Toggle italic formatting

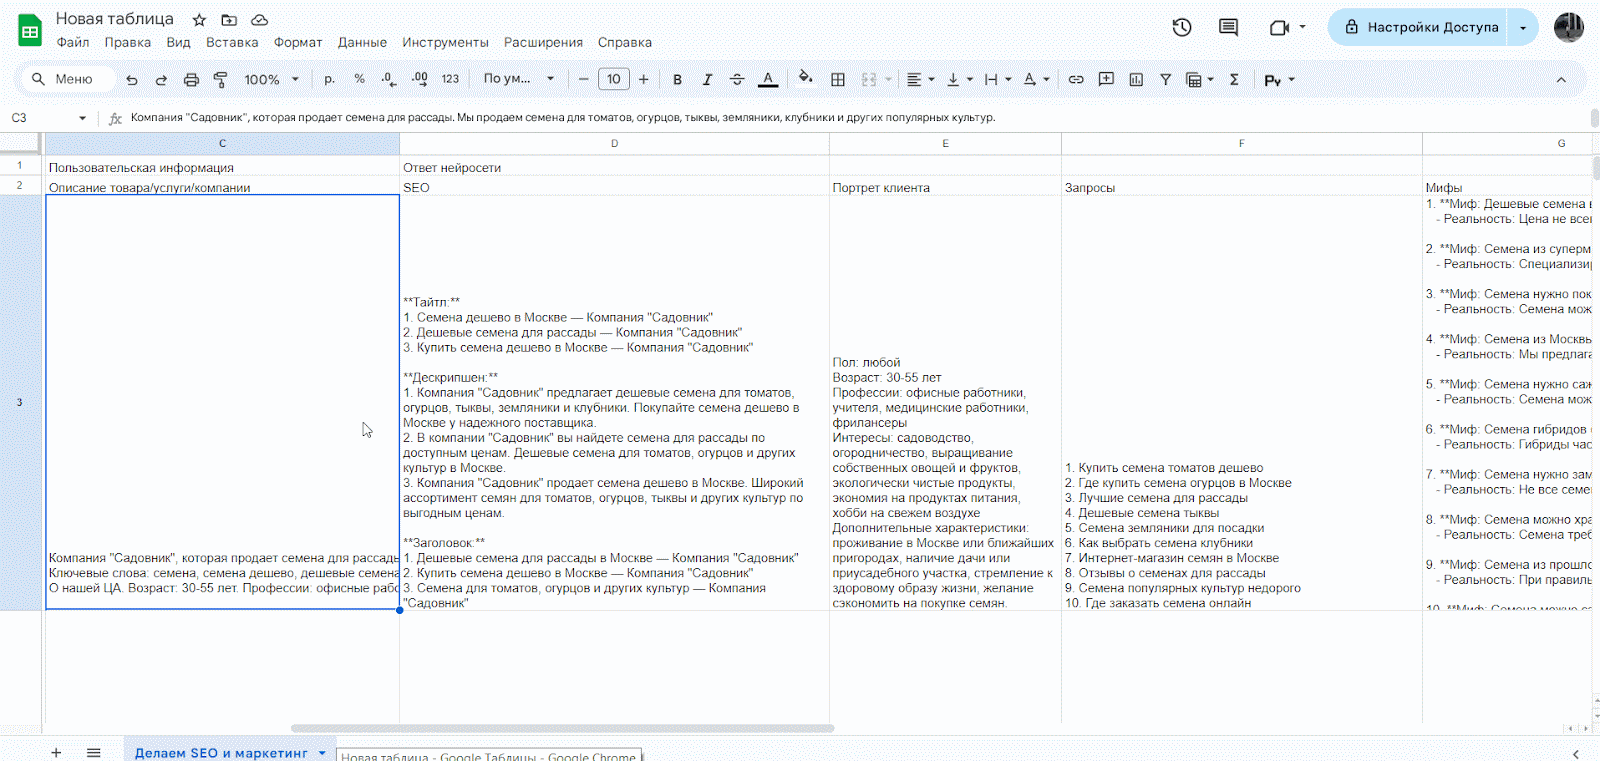pyautogui.click(x=707, y=79)
